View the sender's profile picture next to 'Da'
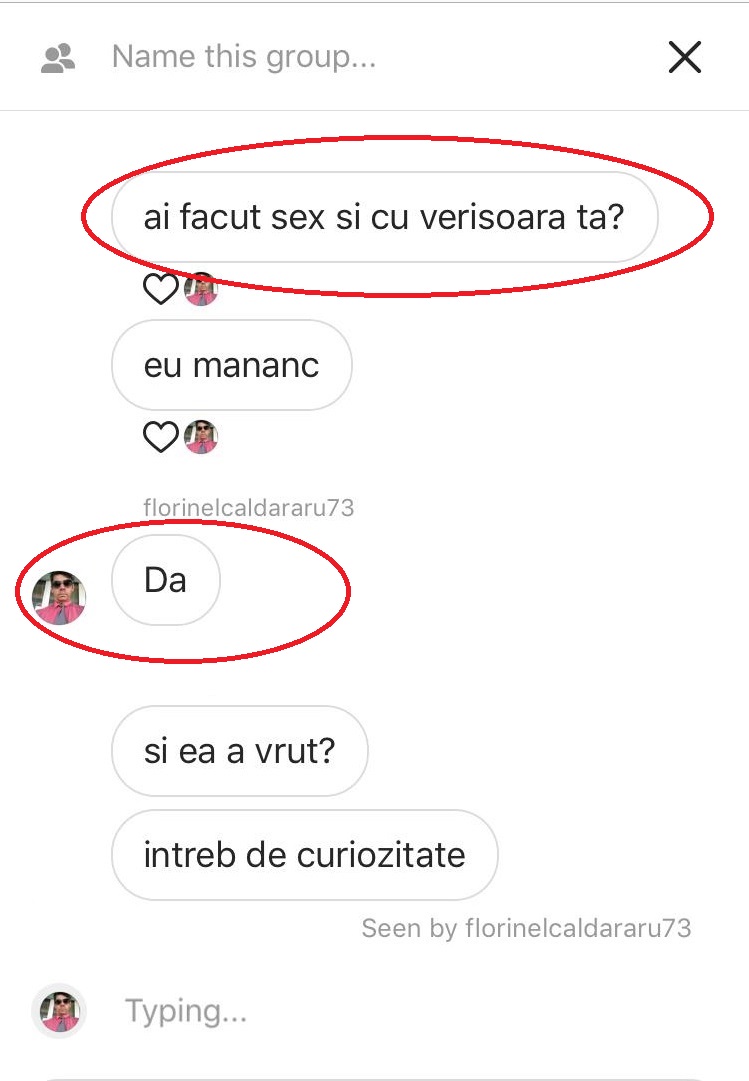 59,597
